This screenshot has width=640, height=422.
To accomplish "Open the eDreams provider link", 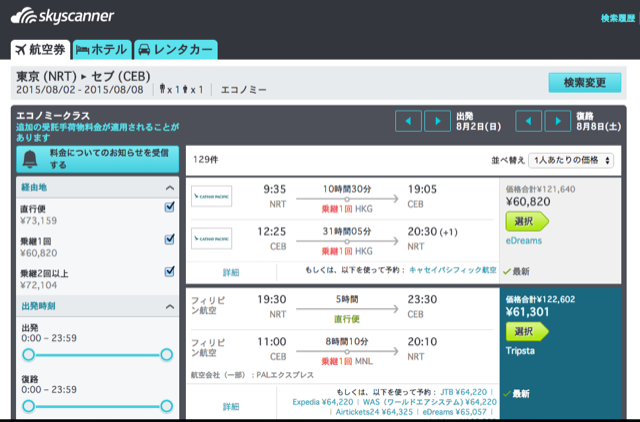I will tap(524, 241).
